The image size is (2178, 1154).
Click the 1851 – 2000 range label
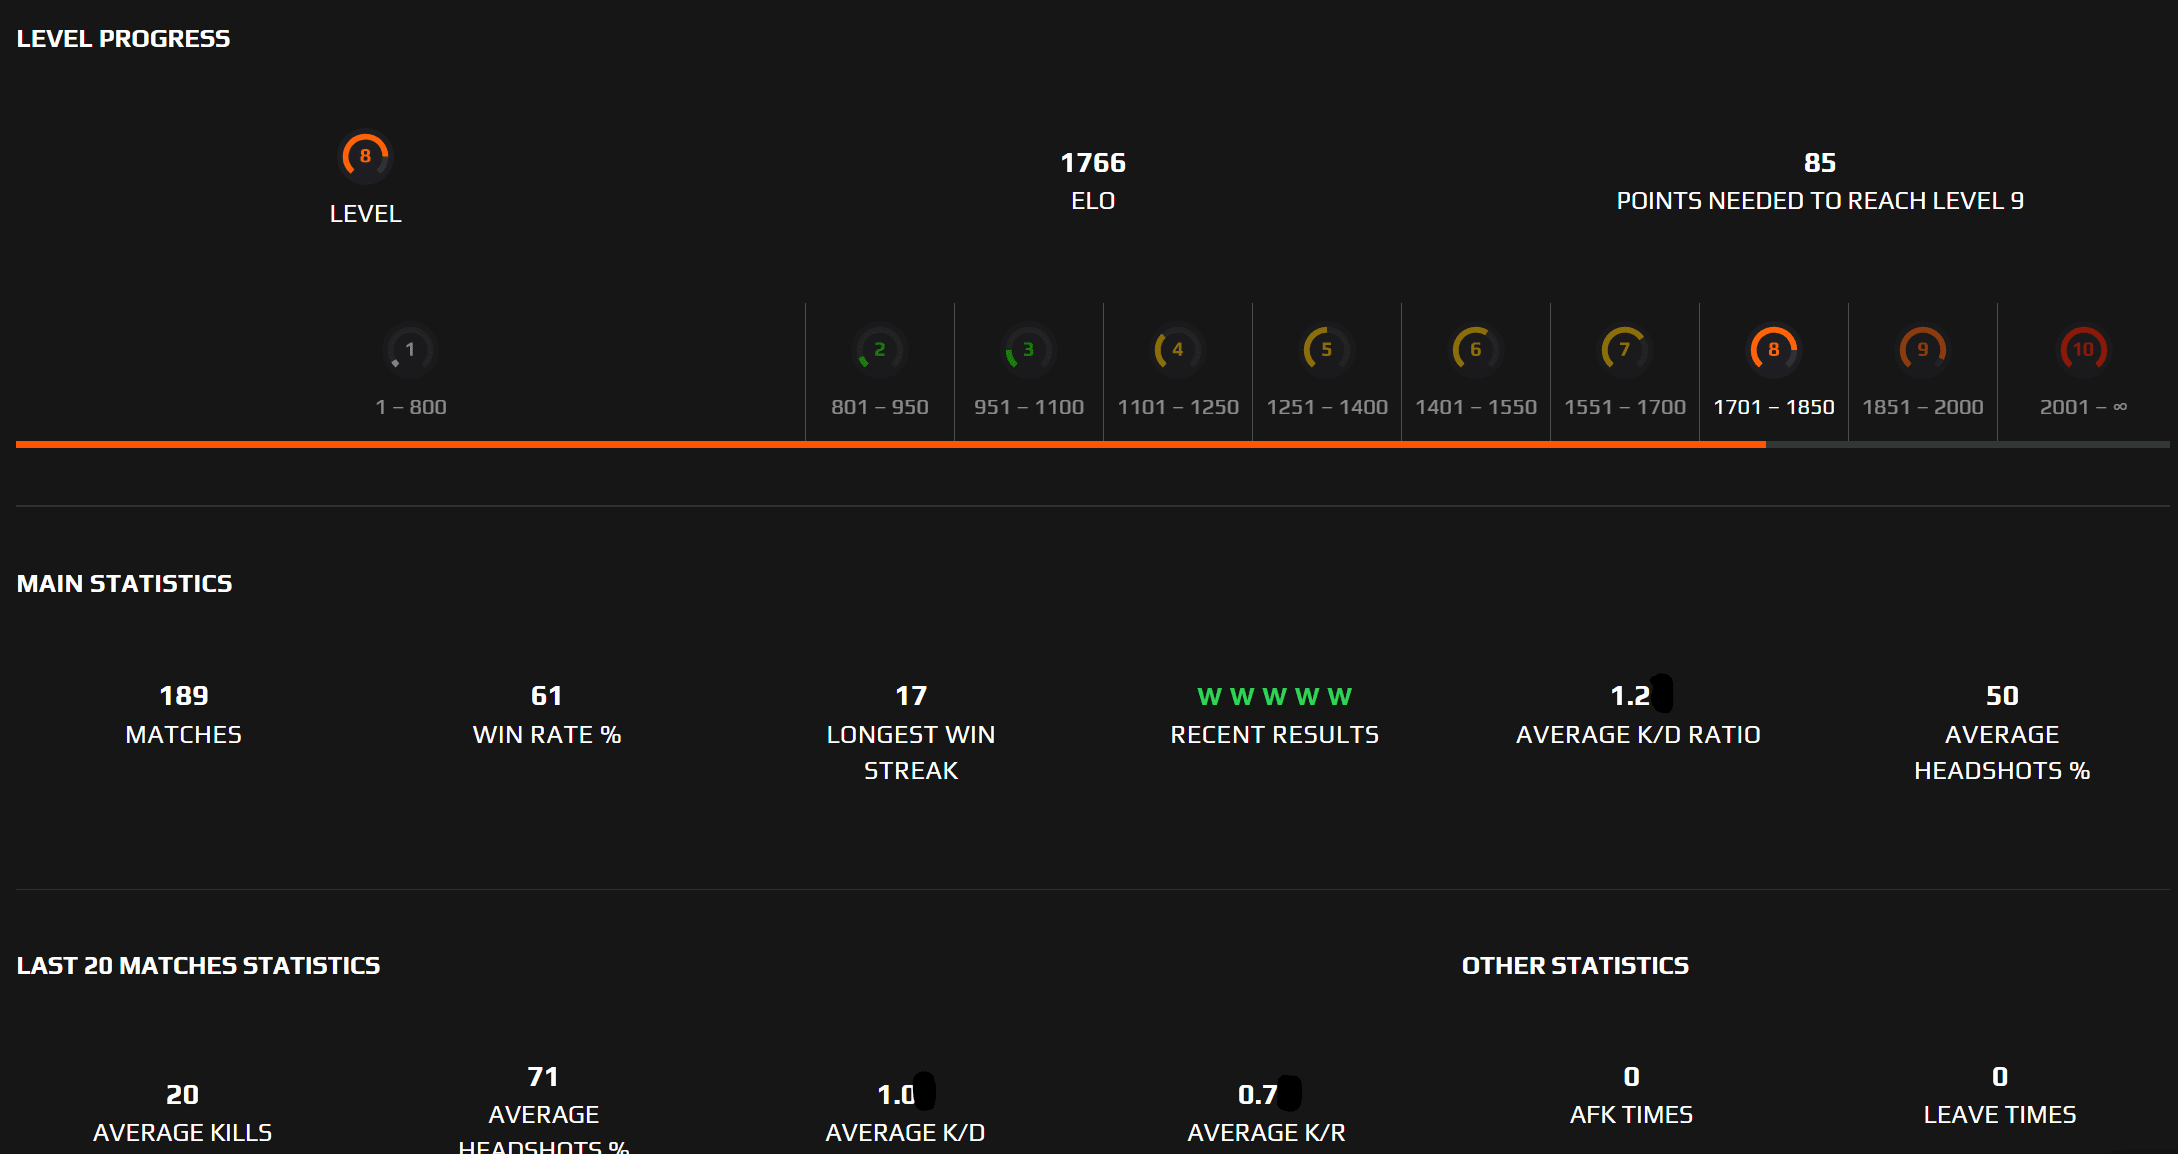pos(1923,407)
